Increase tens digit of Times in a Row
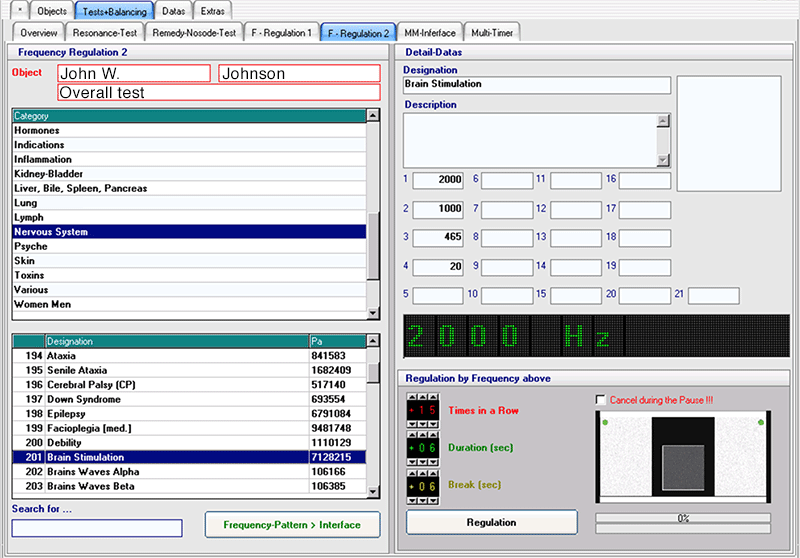 point(422,396)
